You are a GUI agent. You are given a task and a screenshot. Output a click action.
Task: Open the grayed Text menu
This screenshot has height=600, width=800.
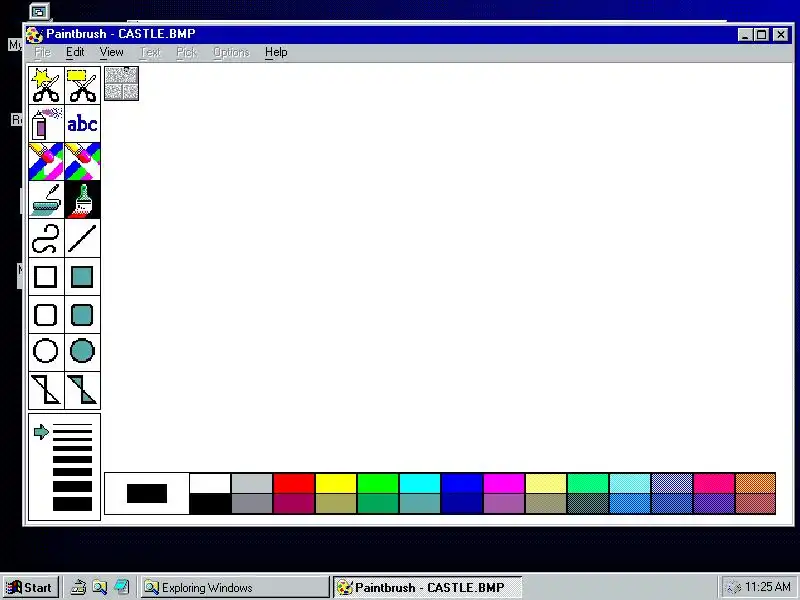150,52
